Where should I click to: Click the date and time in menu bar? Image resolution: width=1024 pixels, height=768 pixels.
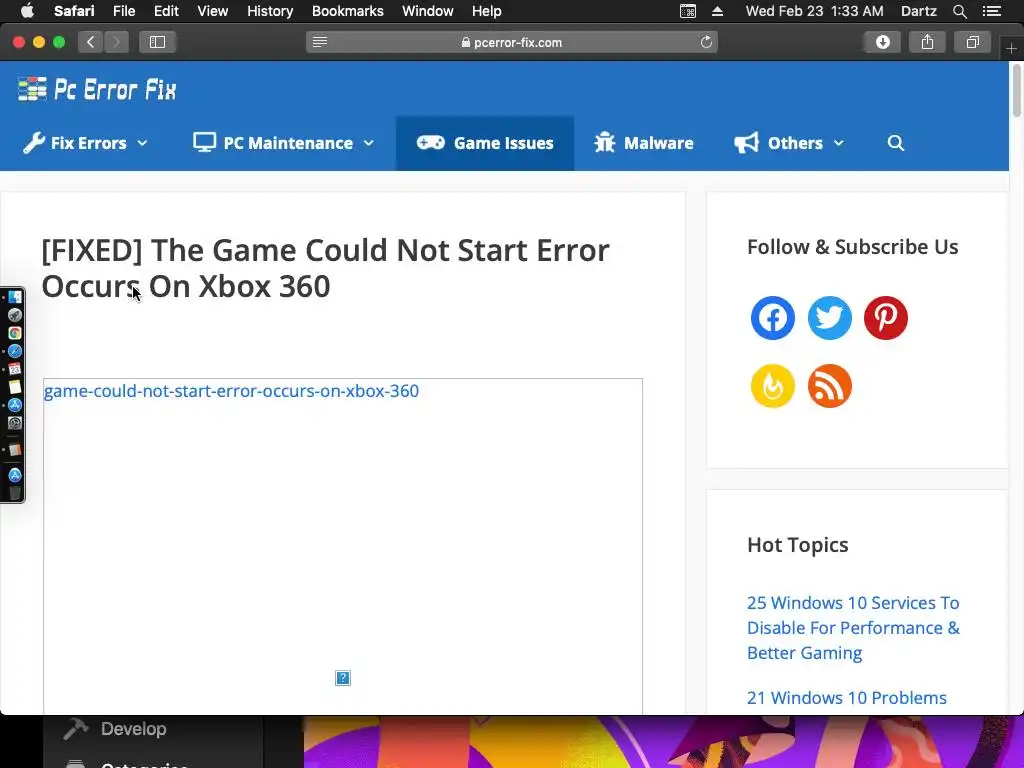point(814,11)
